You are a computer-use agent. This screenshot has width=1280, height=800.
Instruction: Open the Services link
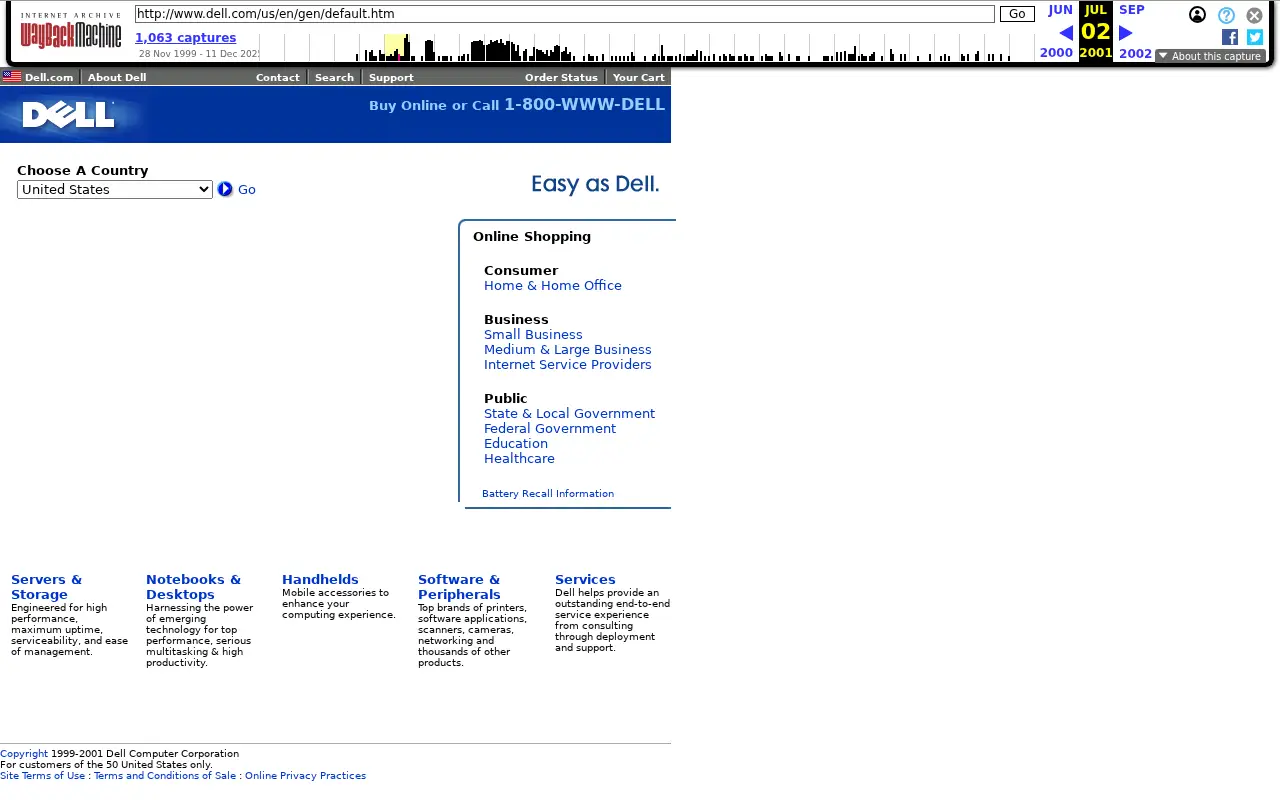click(x=585, y=580)
